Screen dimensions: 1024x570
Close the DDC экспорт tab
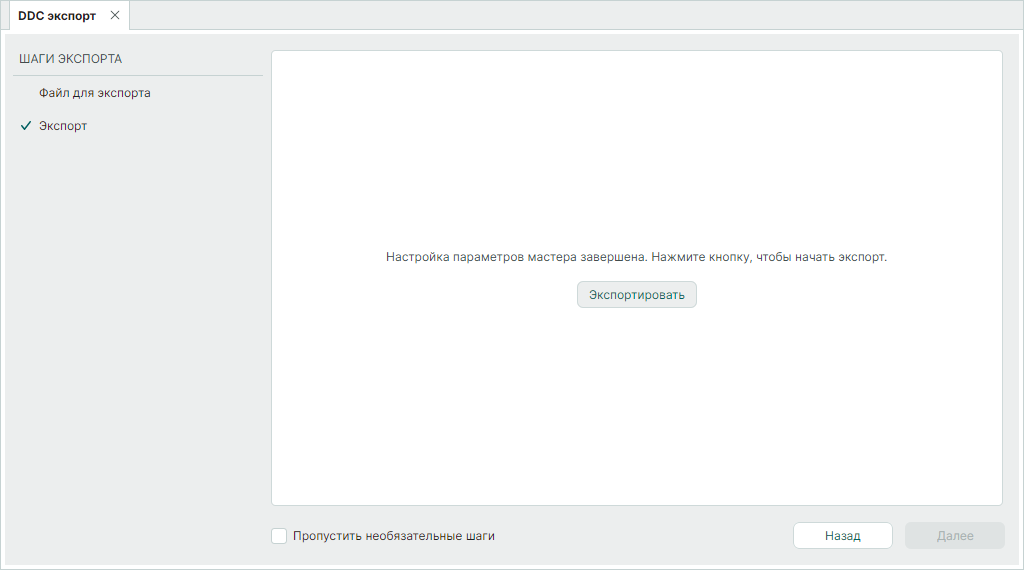(115, 15)
